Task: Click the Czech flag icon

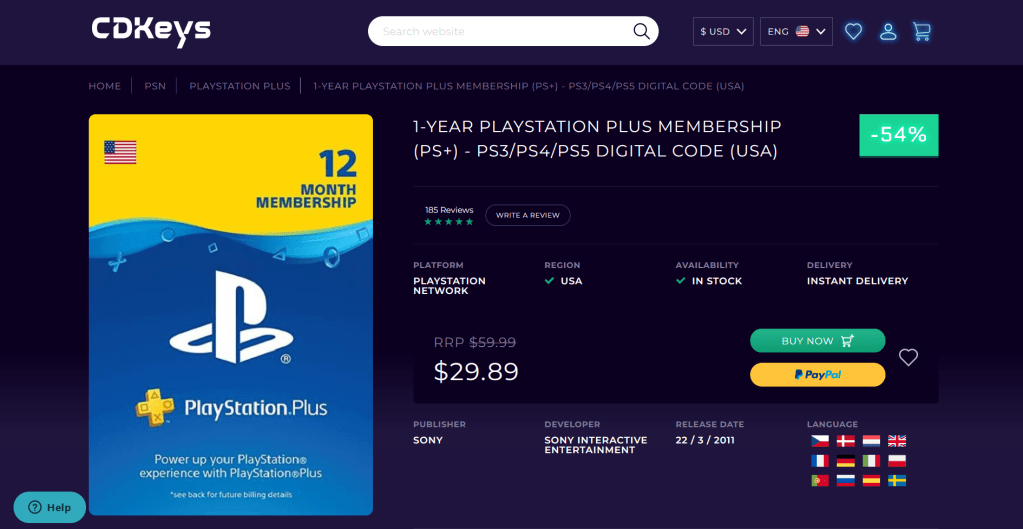Action: [x=819, y=441]
